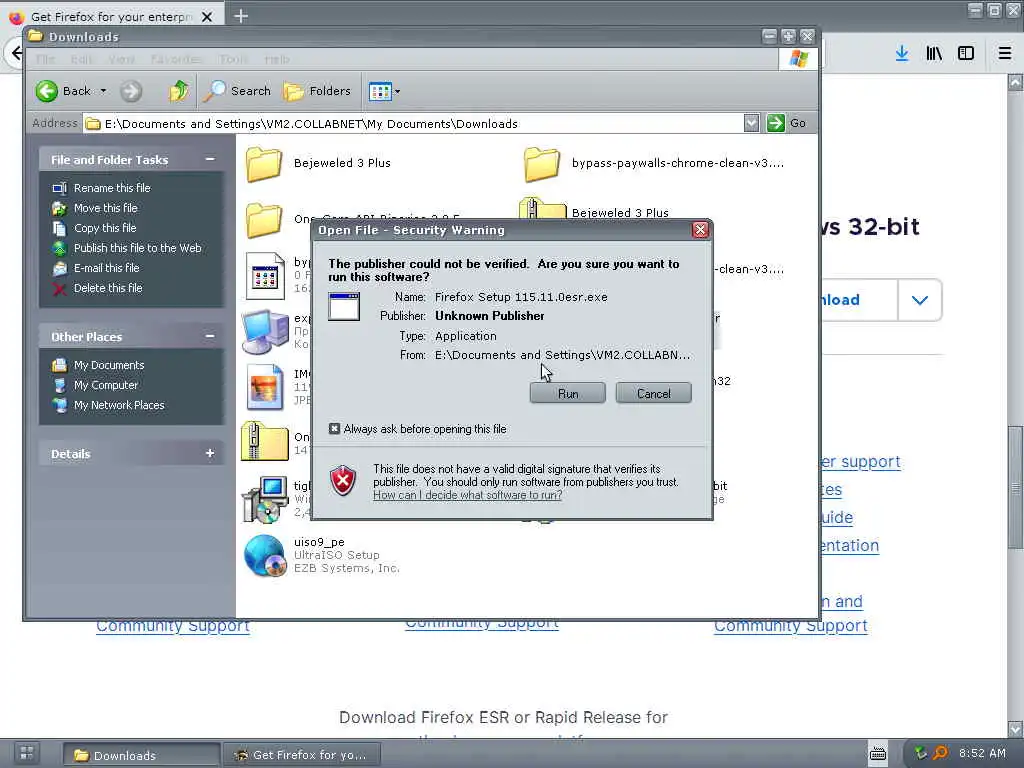
Task: Open the start menu button on taskbar
Action: point(27,754)
